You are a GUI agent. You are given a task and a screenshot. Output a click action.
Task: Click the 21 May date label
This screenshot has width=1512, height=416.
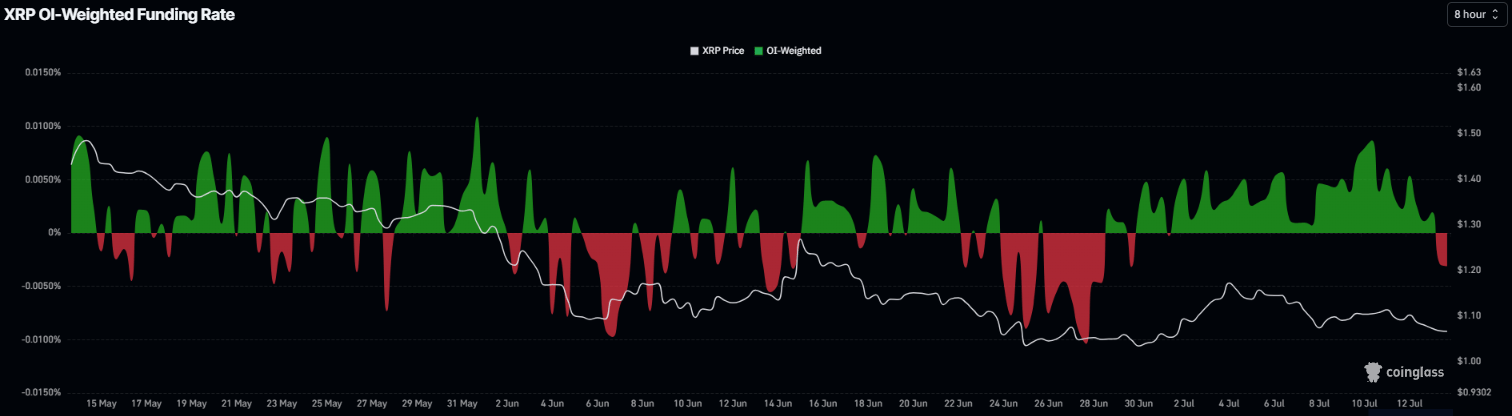(x=236, y=404)
